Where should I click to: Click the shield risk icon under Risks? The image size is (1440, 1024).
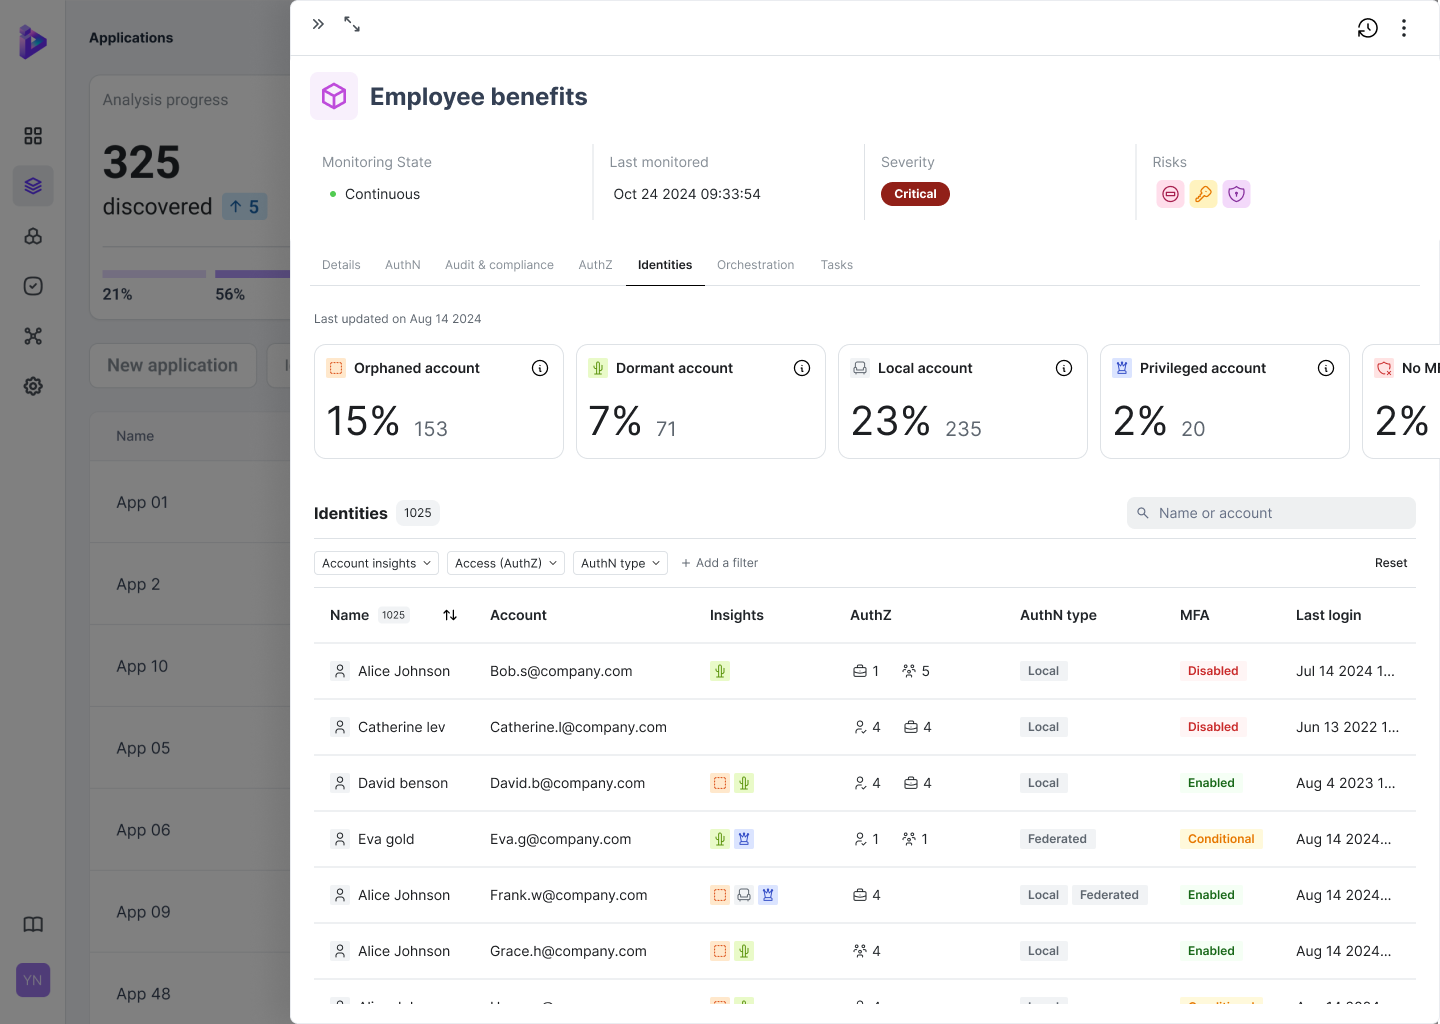(1236, 193)
